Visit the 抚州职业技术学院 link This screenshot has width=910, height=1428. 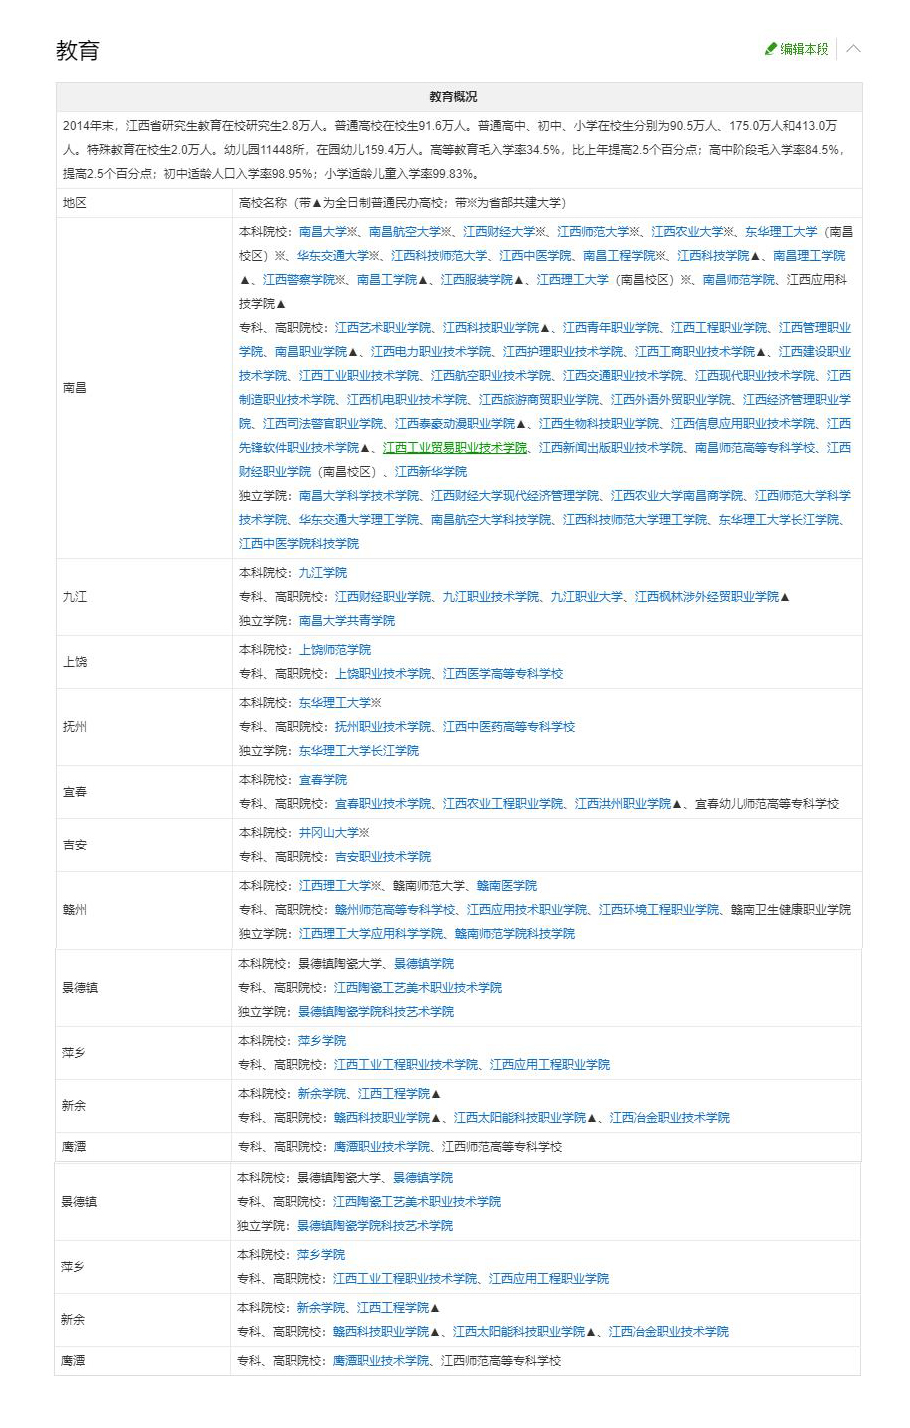click(x=383, y=727)
